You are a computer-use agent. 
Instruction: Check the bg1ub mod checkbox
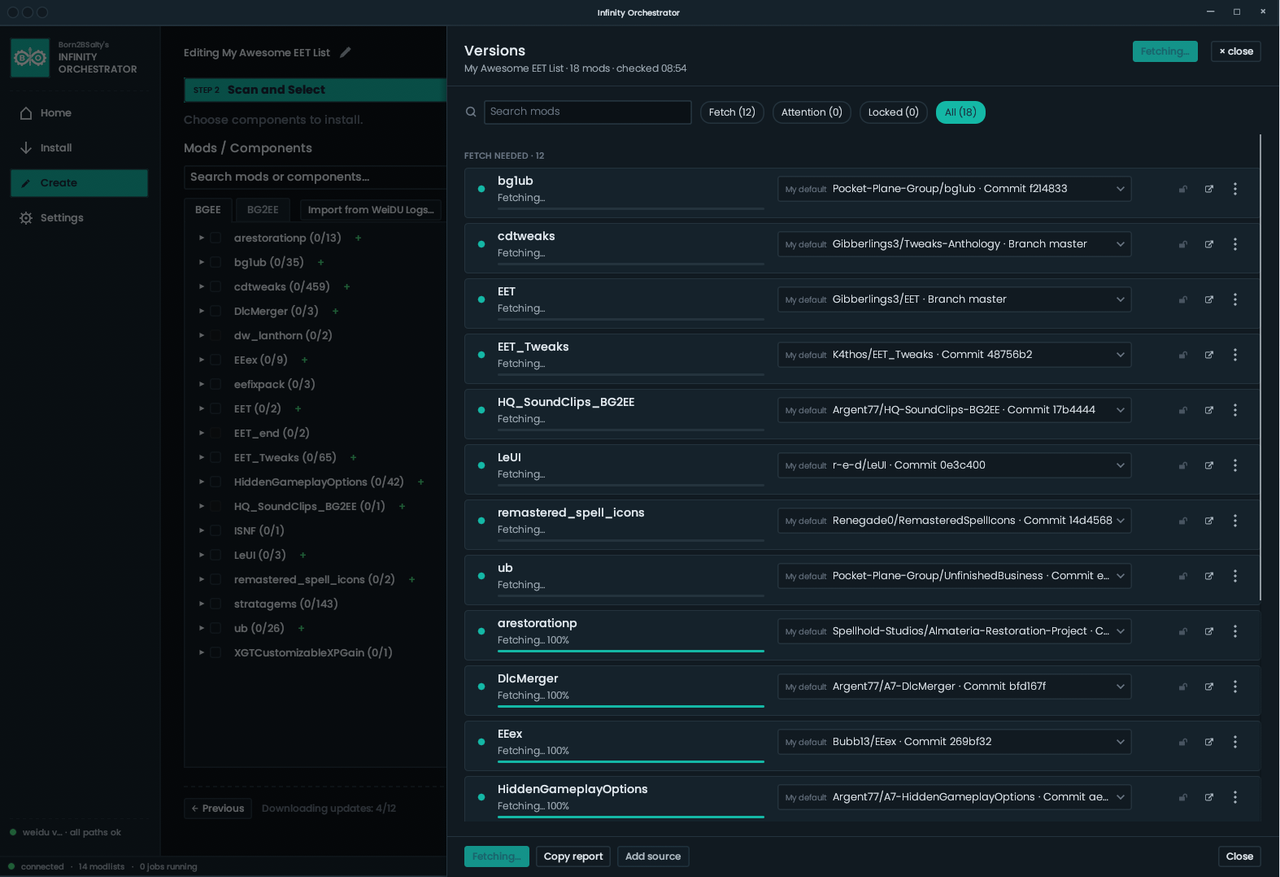pyautogui.click(x=215, y=262)
